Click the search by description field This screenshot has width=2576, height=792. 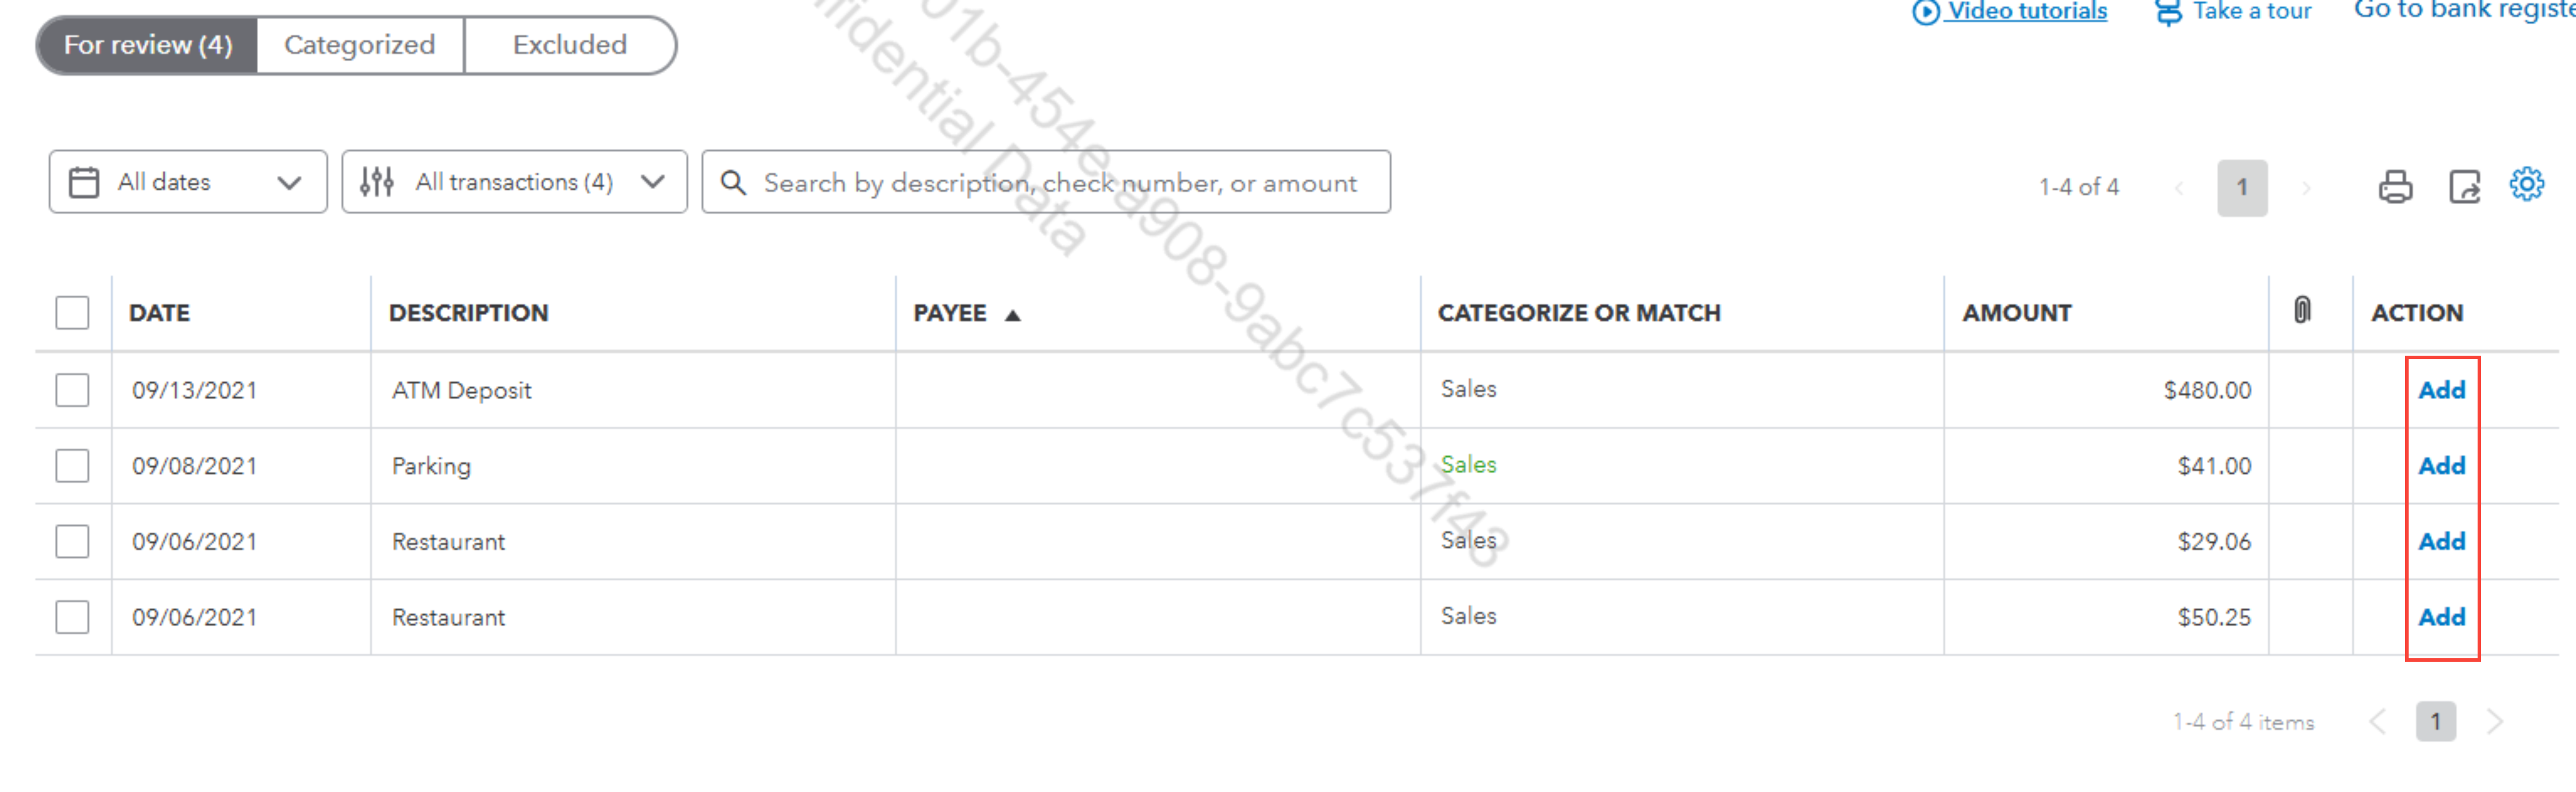pyautogui.click(x=1046, y=182)
